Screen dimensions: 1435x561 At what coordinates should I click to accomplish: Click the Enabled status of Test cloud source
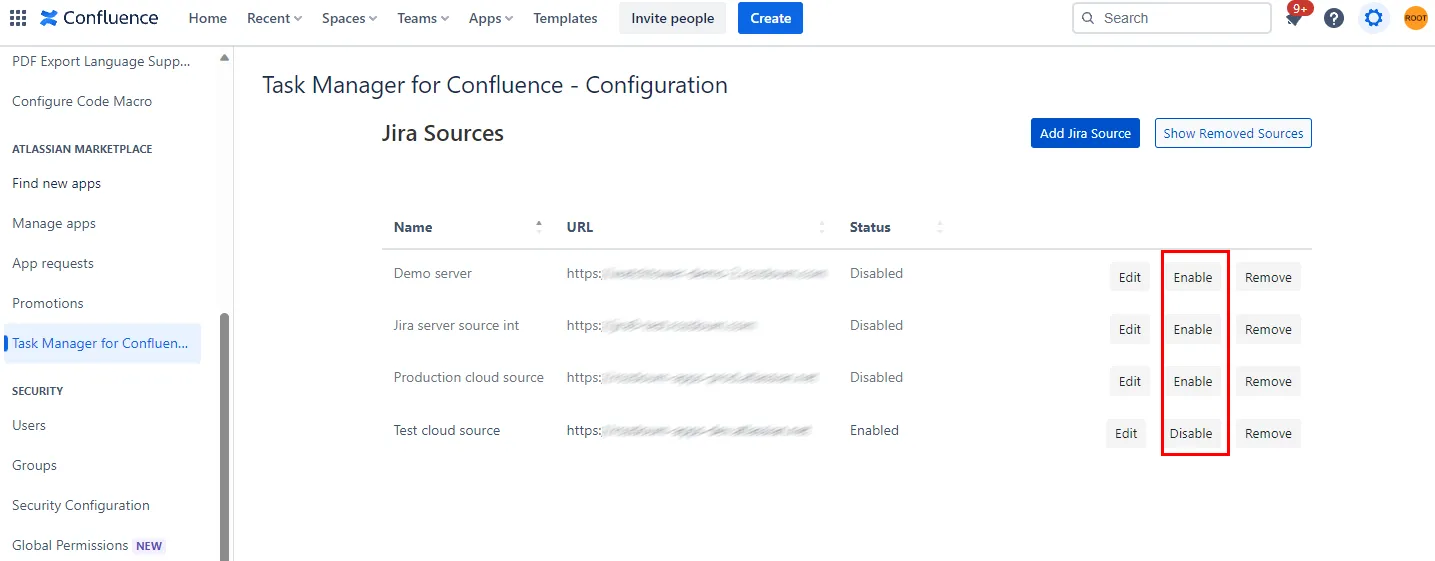pyautogui.click(x=874, y=430)
